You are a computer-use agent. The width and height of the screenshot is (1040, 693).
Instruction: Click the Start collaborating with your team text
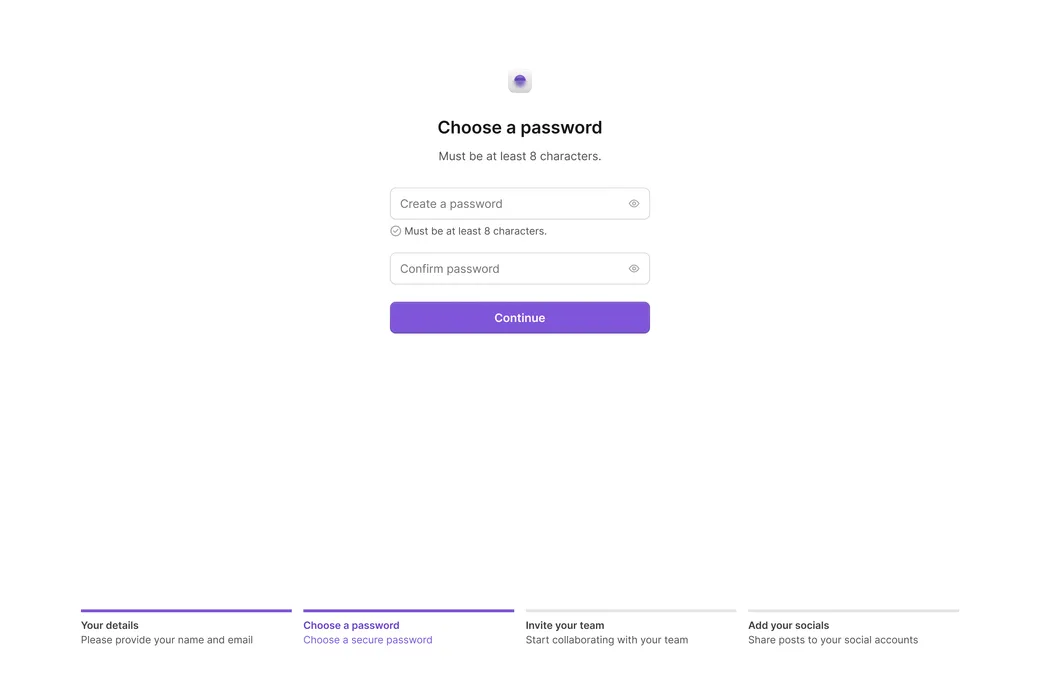(606, 639)
